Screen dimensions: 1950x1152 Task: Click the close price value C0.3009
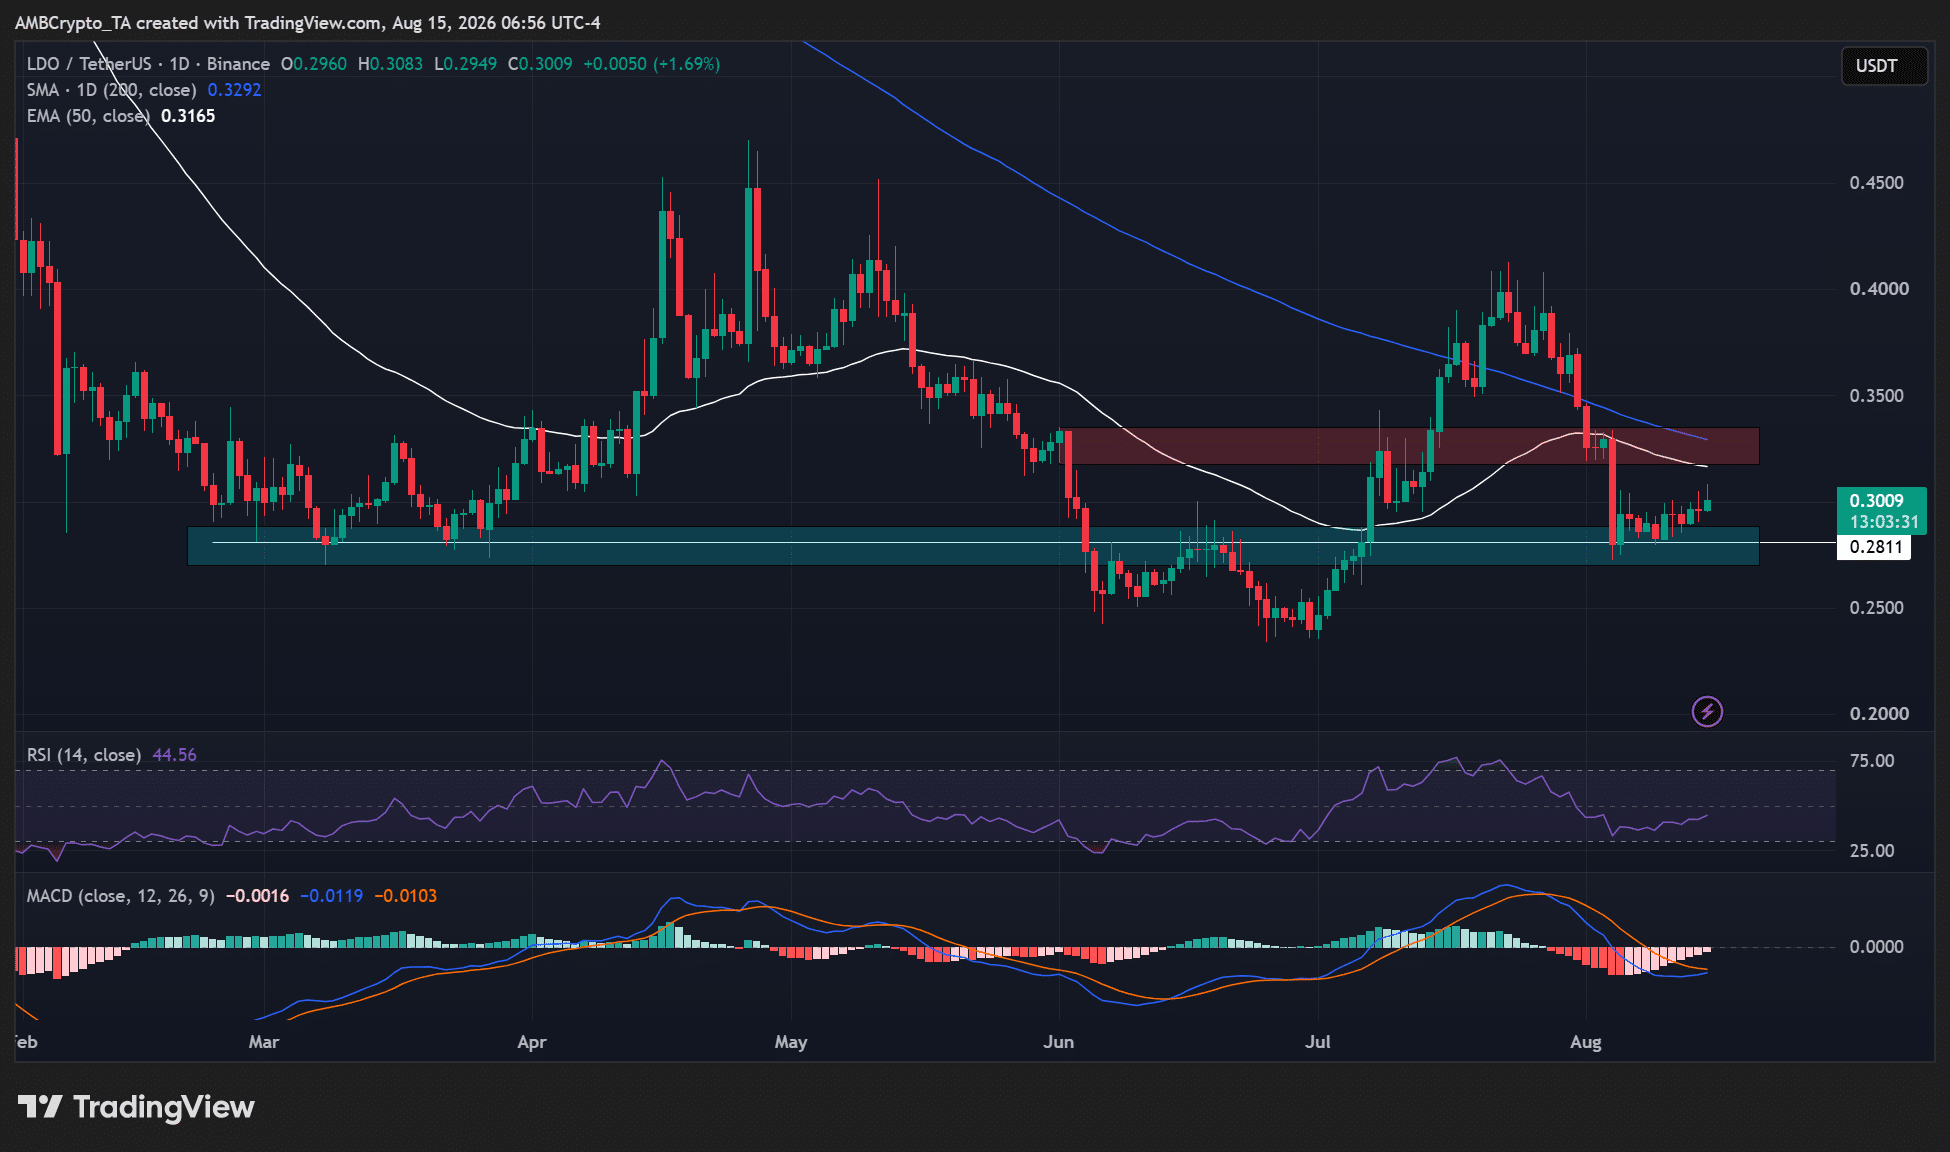(x=540, y=64)
